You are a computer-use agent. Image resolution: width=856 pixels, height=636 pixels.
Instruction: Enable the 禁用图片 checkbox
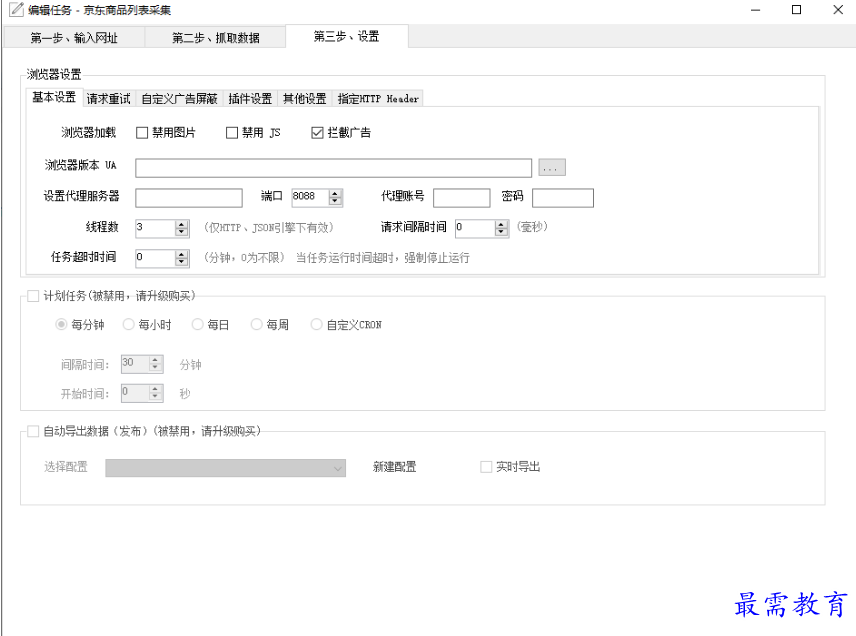(142, 133)
